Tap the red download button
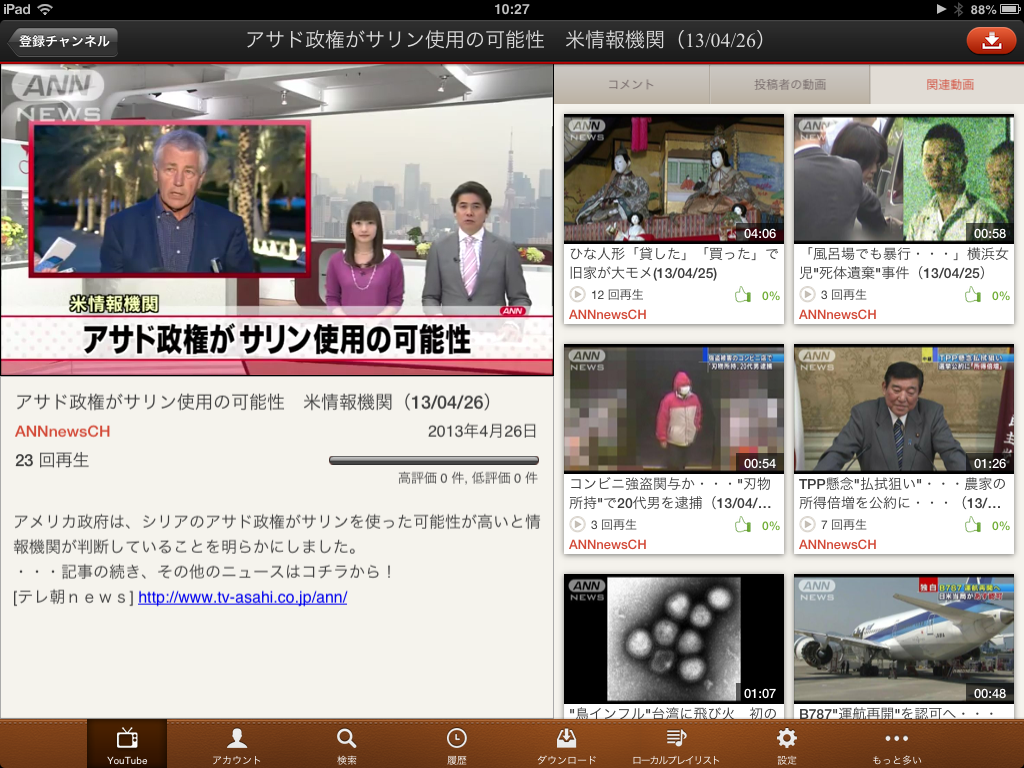The width and height of the screenshot is (1024, 768). point(991,40)
